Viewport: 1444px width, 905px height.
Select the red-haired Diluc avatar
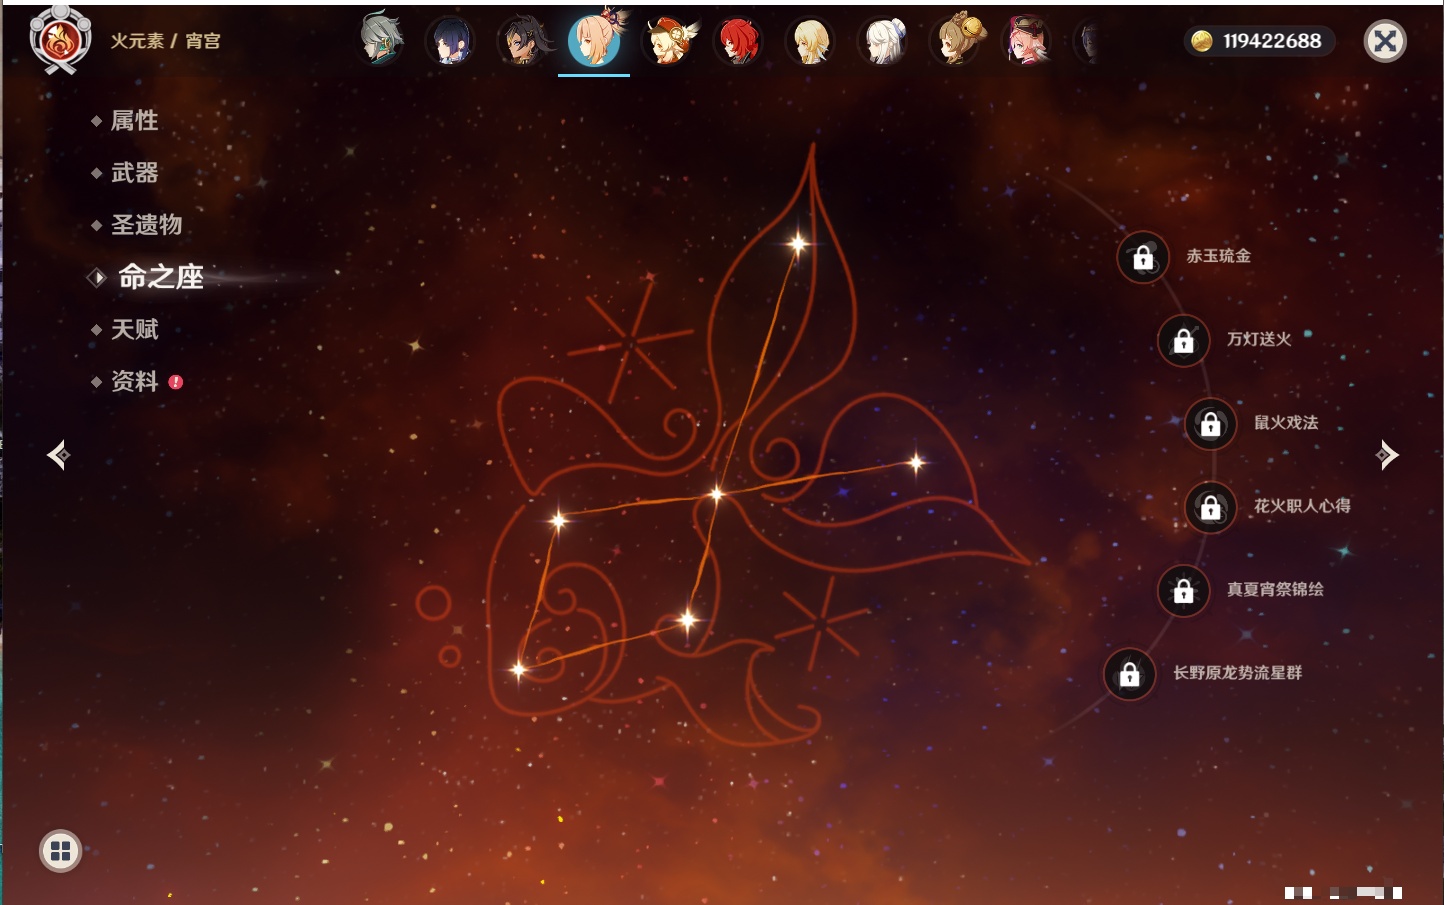739,42
